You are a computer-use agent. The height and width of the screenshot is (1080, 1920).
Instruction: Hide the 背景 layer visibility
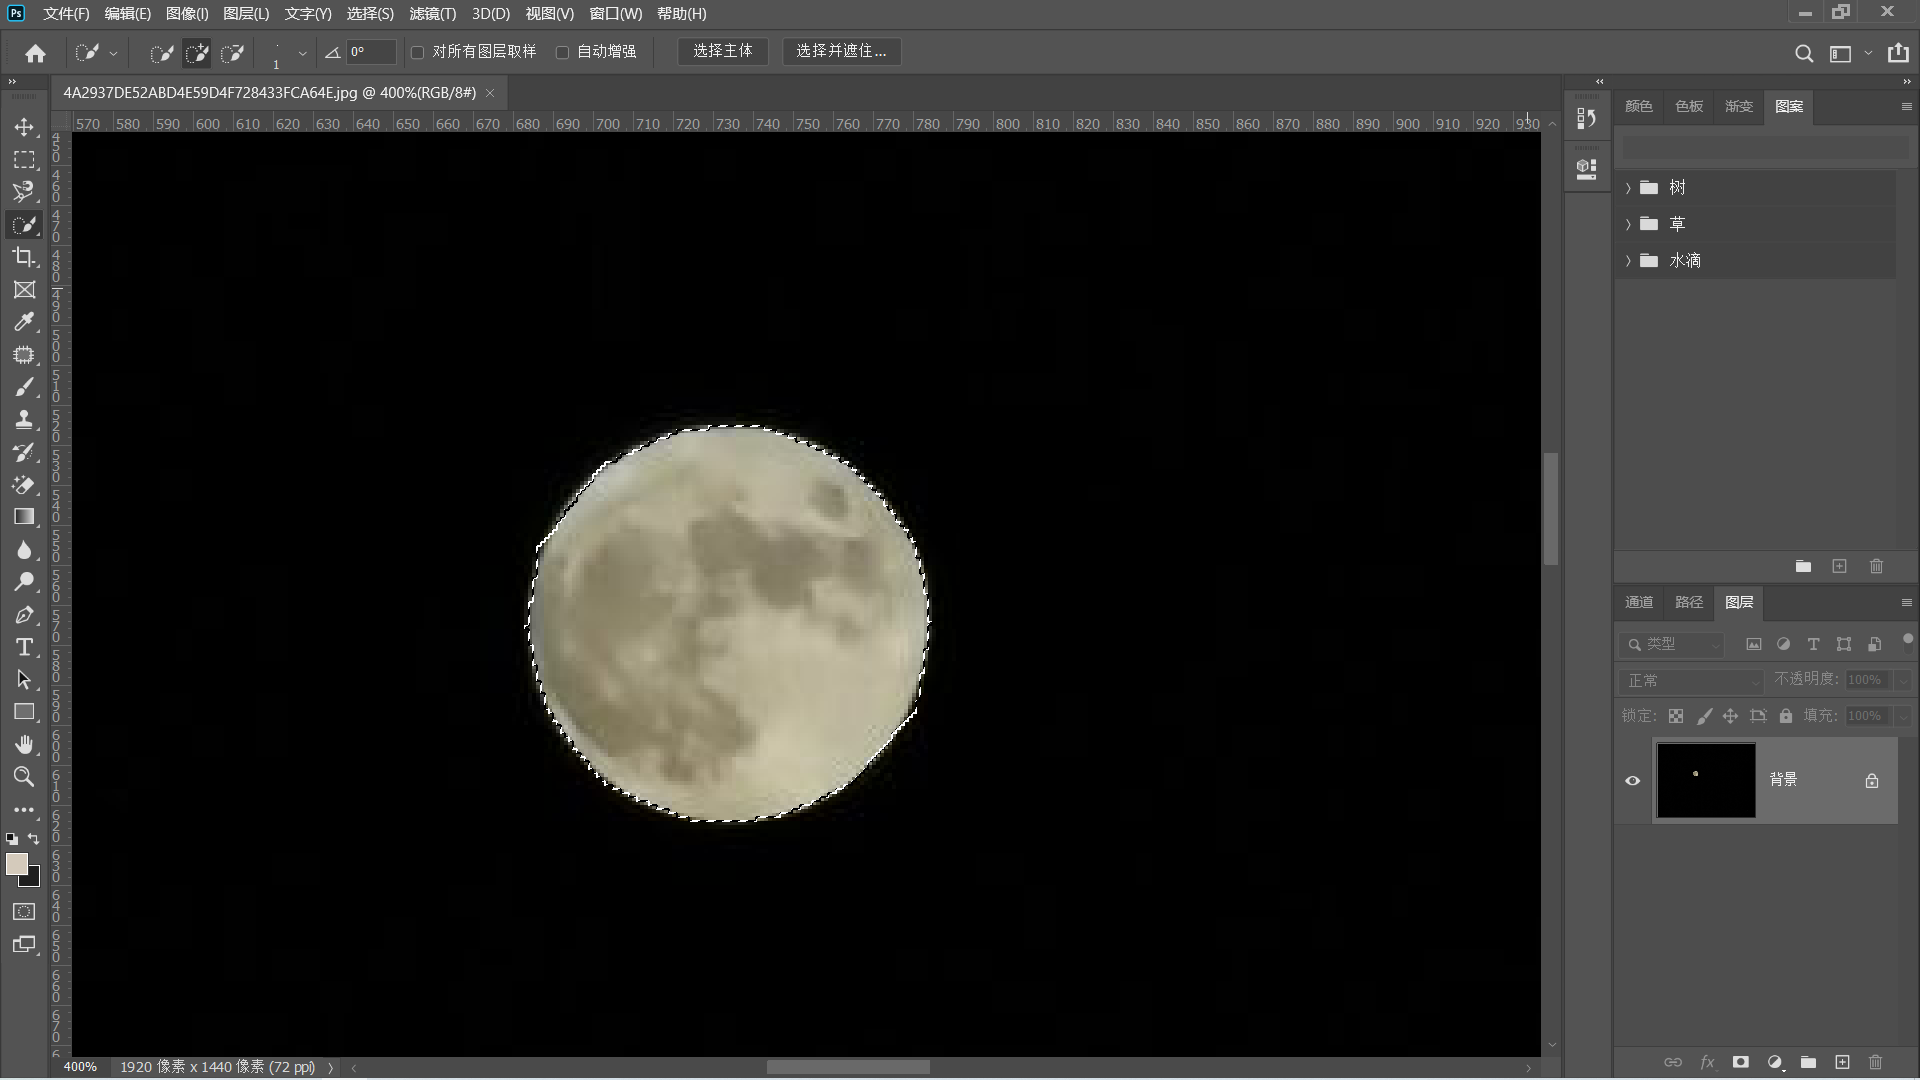click(x=1633, y=781)
